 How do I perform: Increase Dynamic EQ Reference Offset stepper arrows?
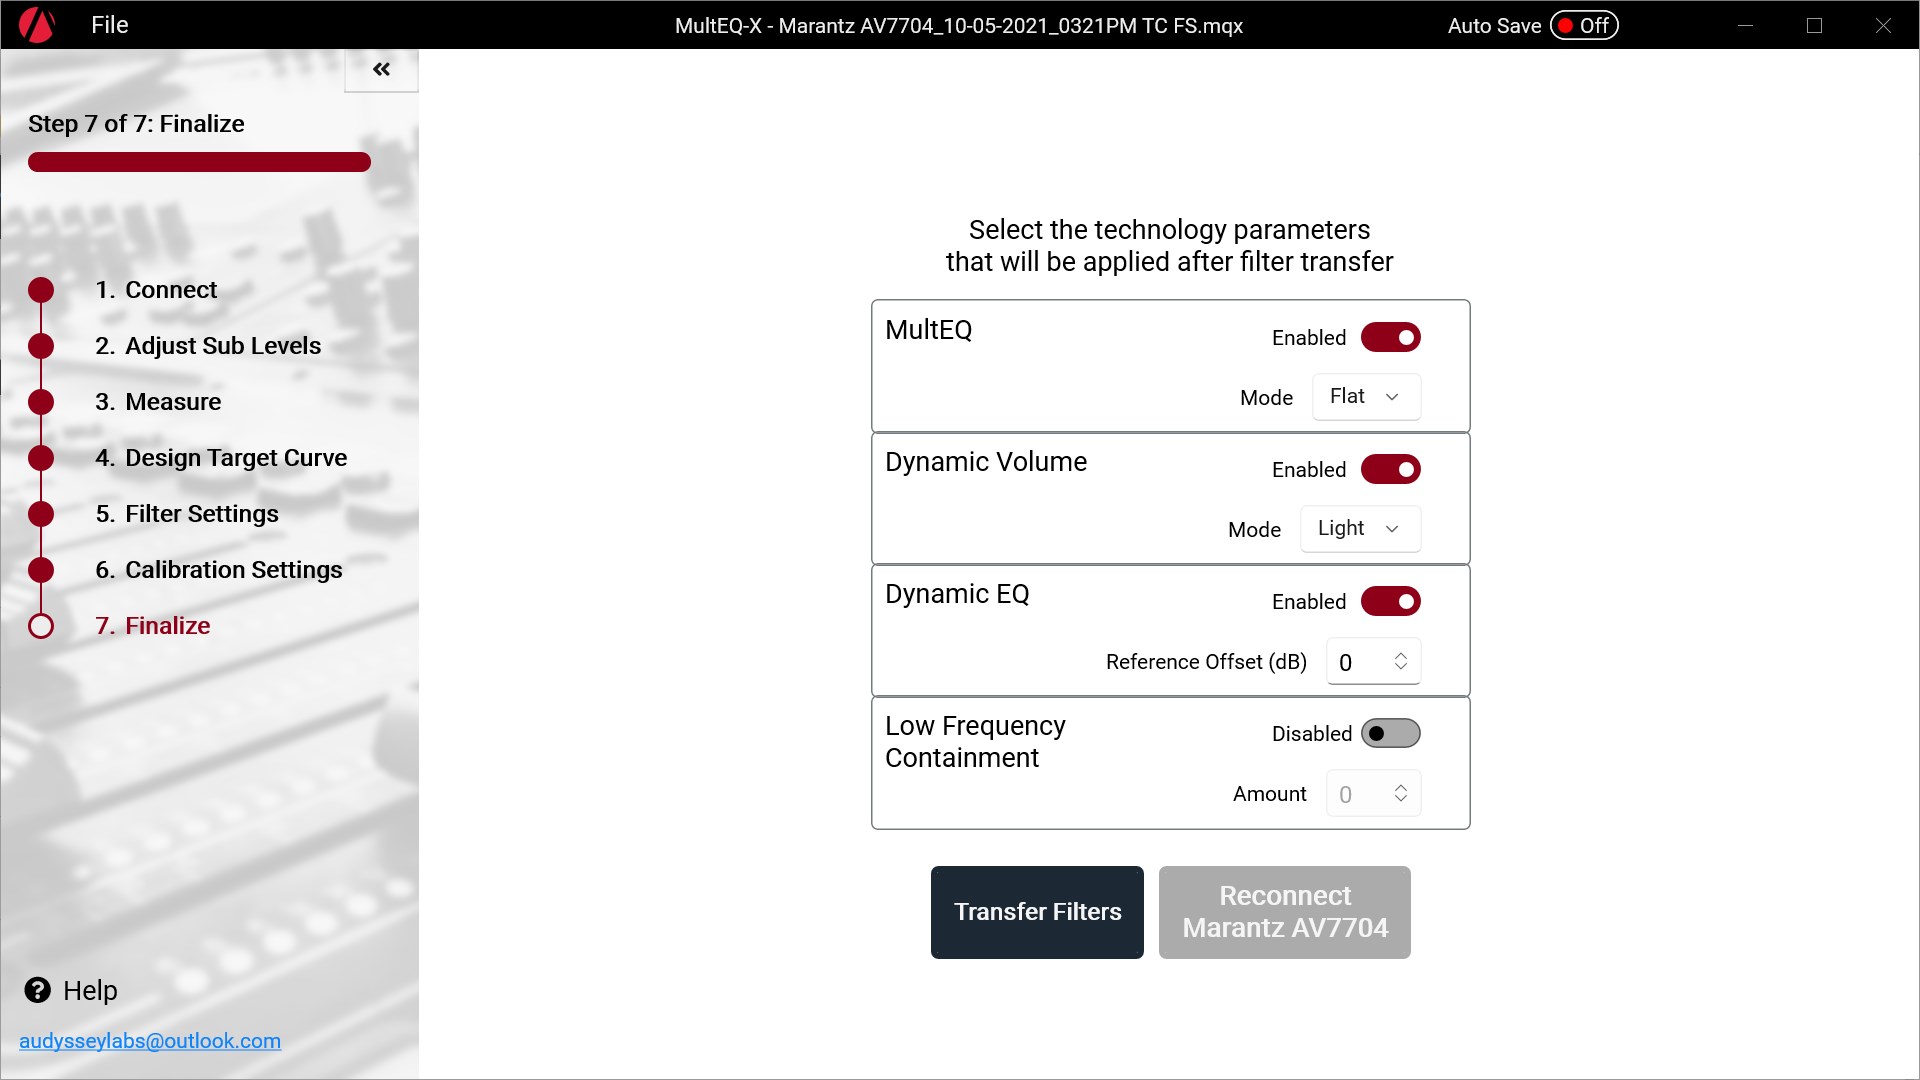(x=1401, y=655)
